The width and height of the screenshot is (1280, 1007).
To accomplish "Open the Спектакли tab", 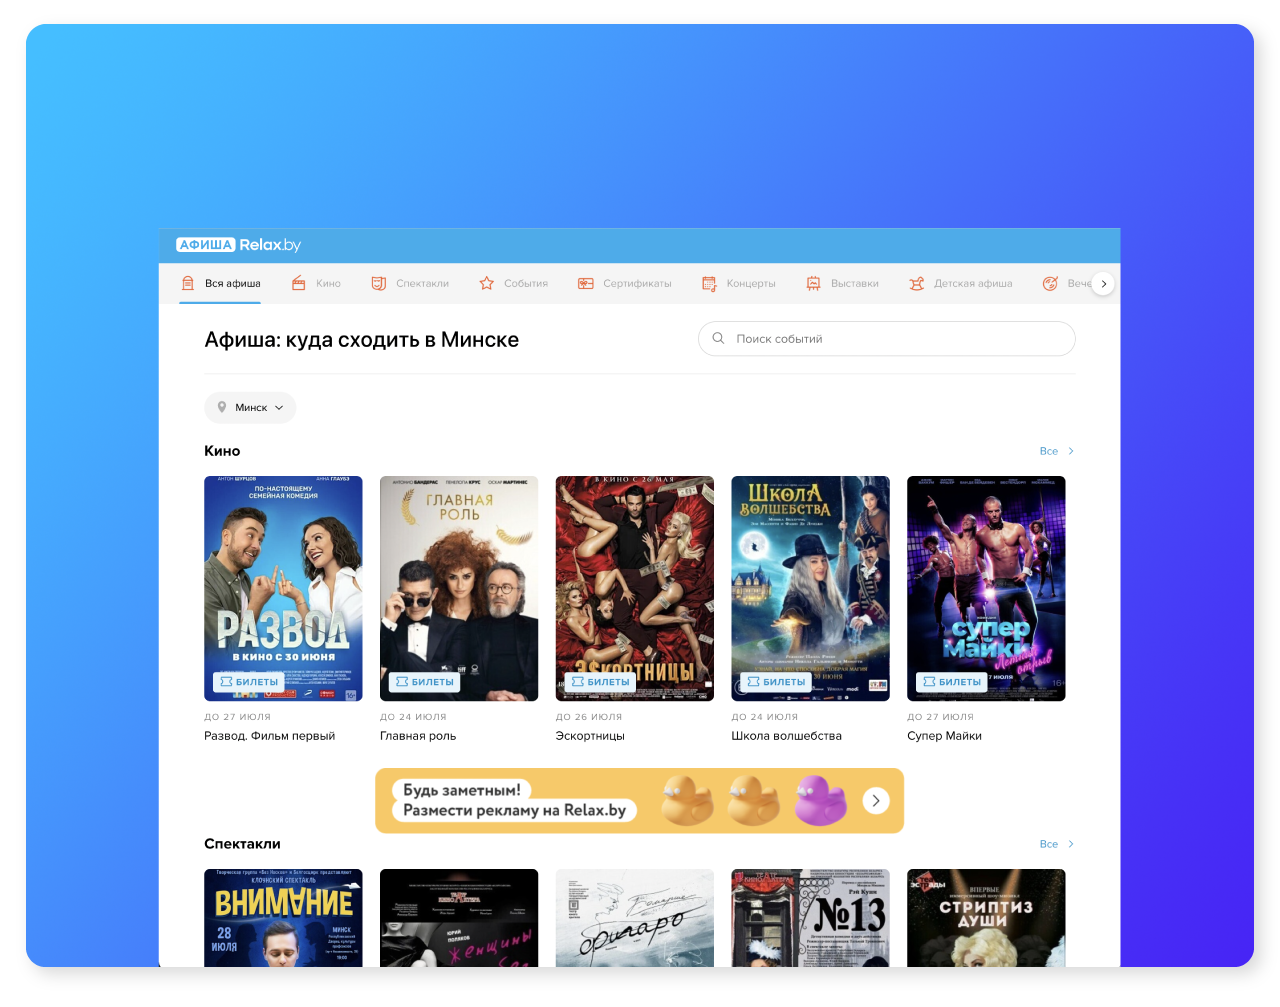I will tap(410, 283).
